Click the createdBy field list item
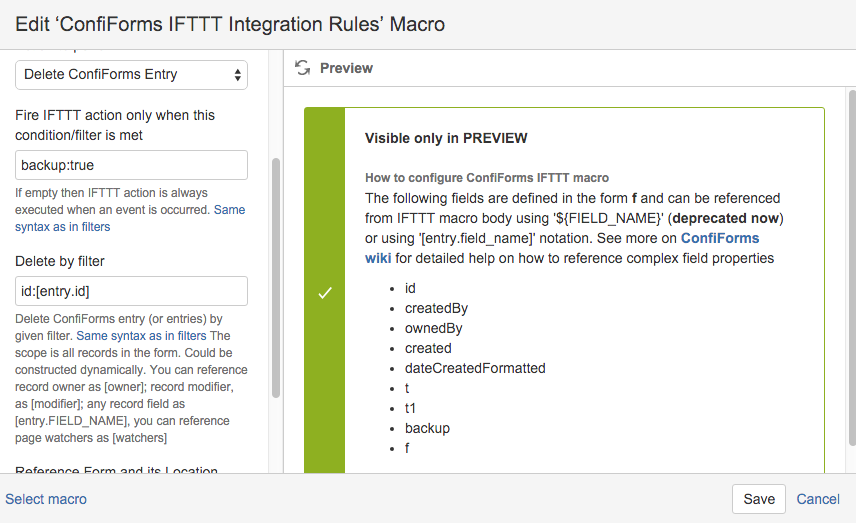The width and height of the screenshot is (856, 523). 436,308
